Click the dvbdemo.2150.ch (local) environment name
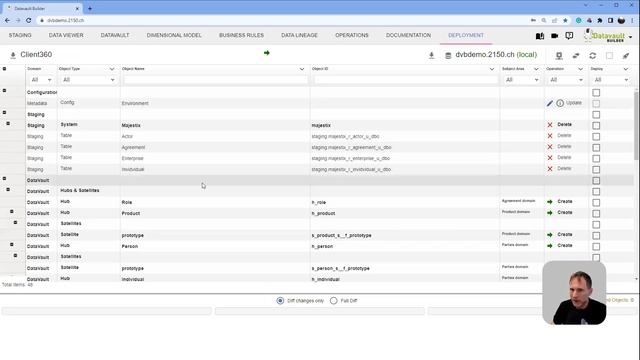The image size is (640, 360). pyautogui.click(x=496, y=55)
